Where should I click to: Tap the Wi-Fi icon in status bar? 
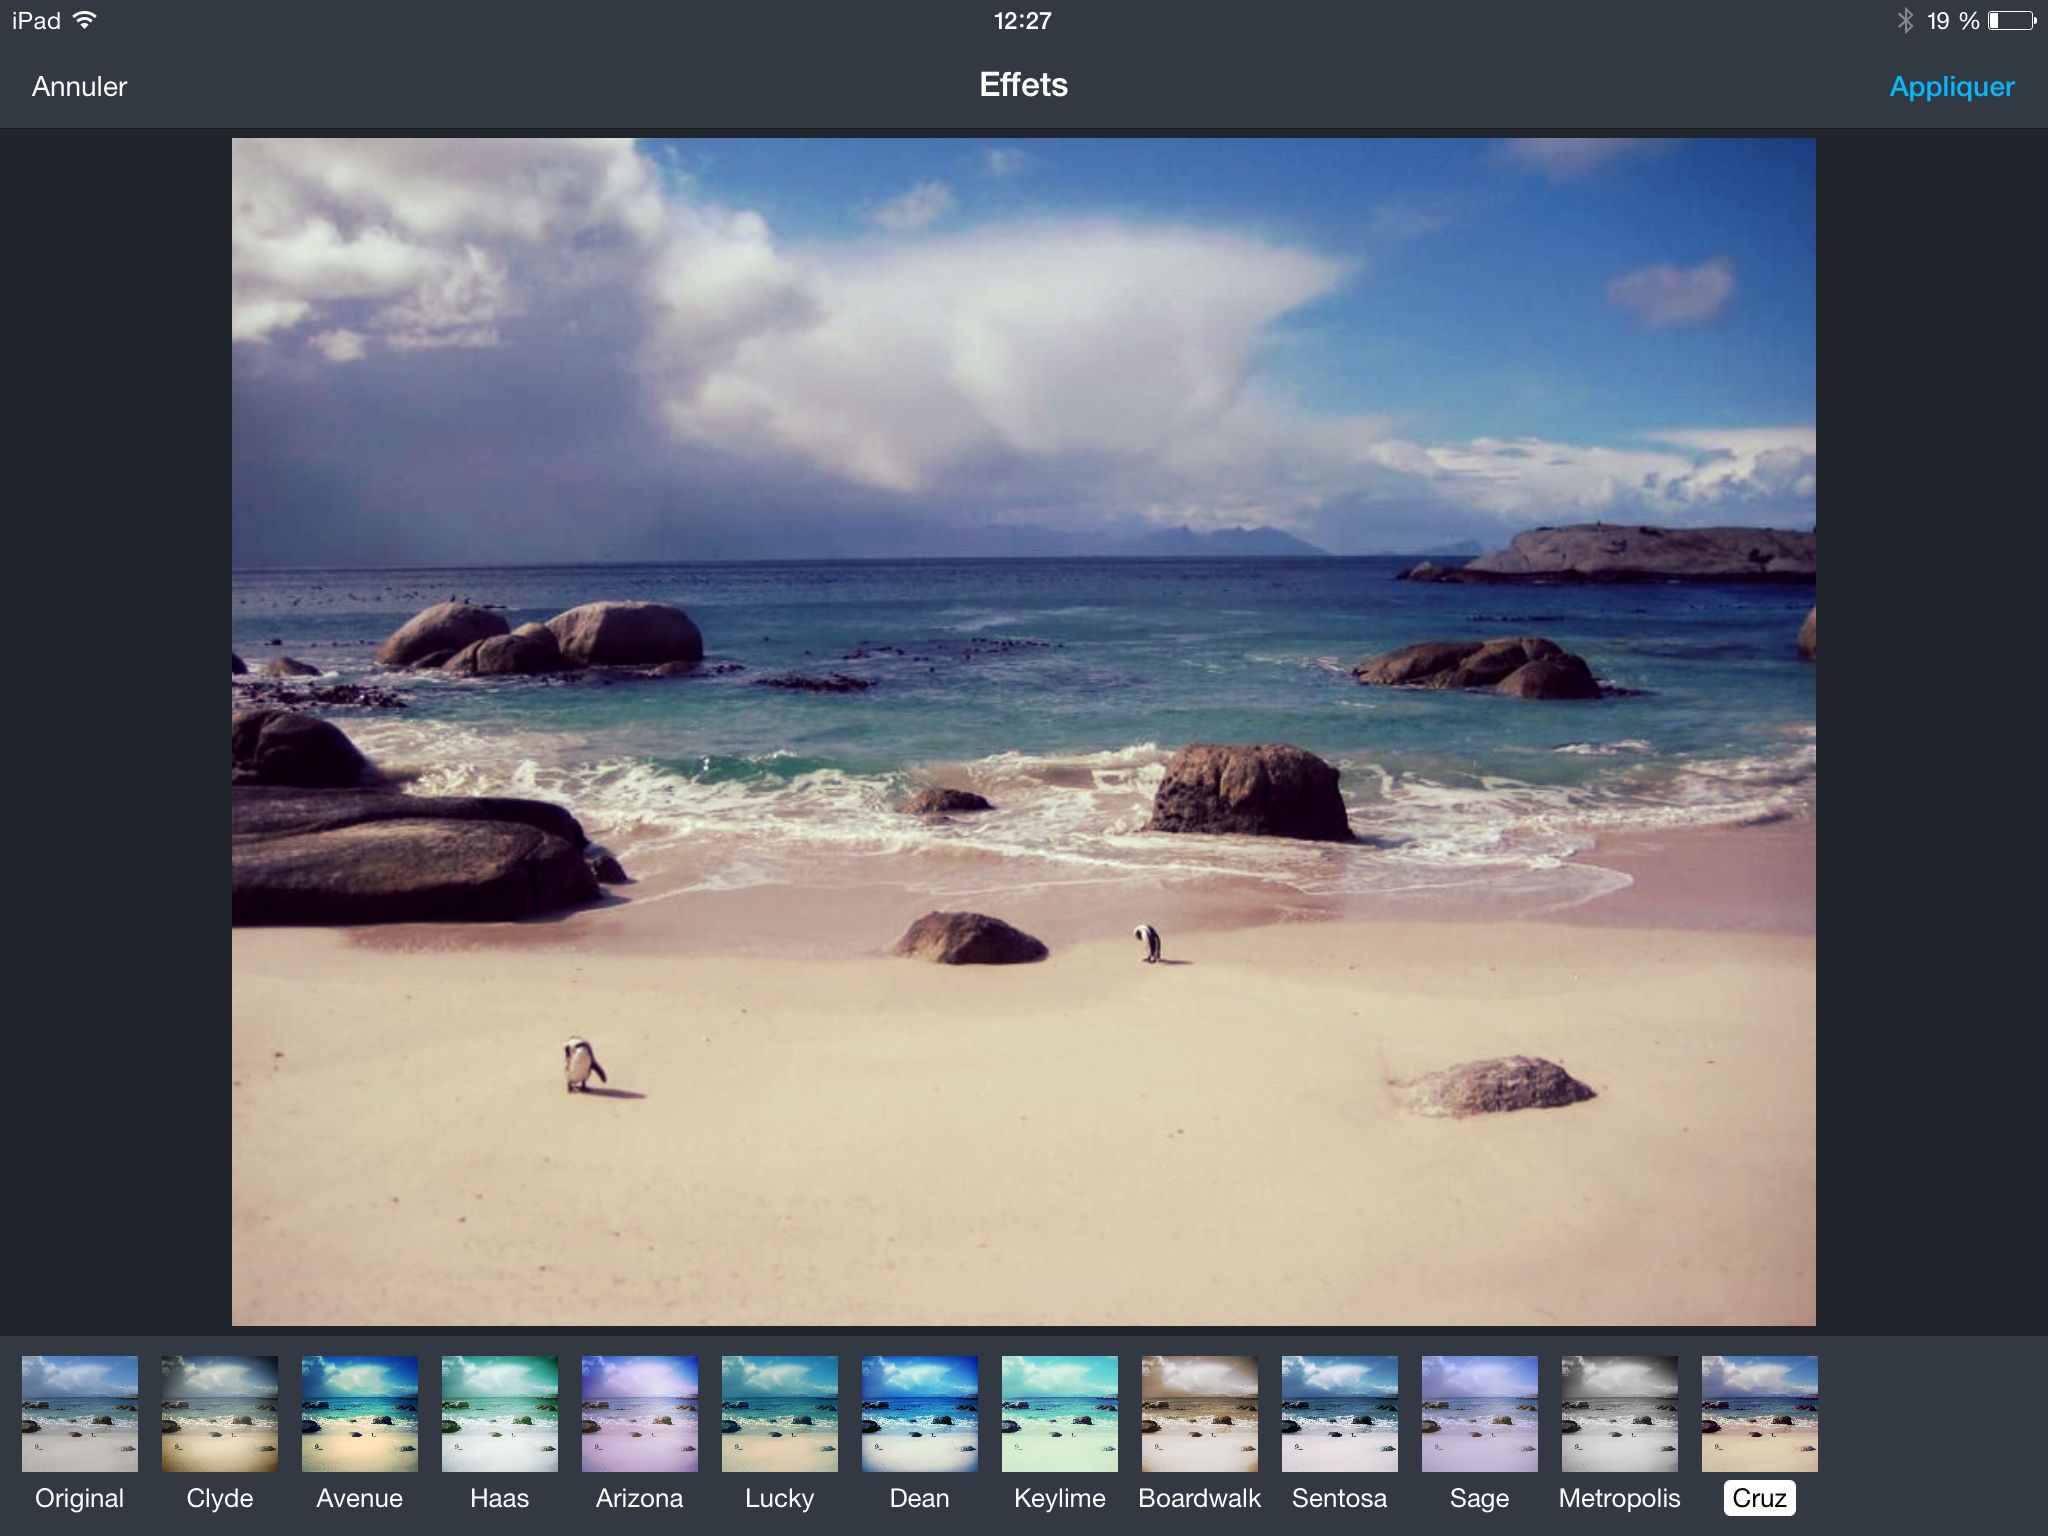85,20
